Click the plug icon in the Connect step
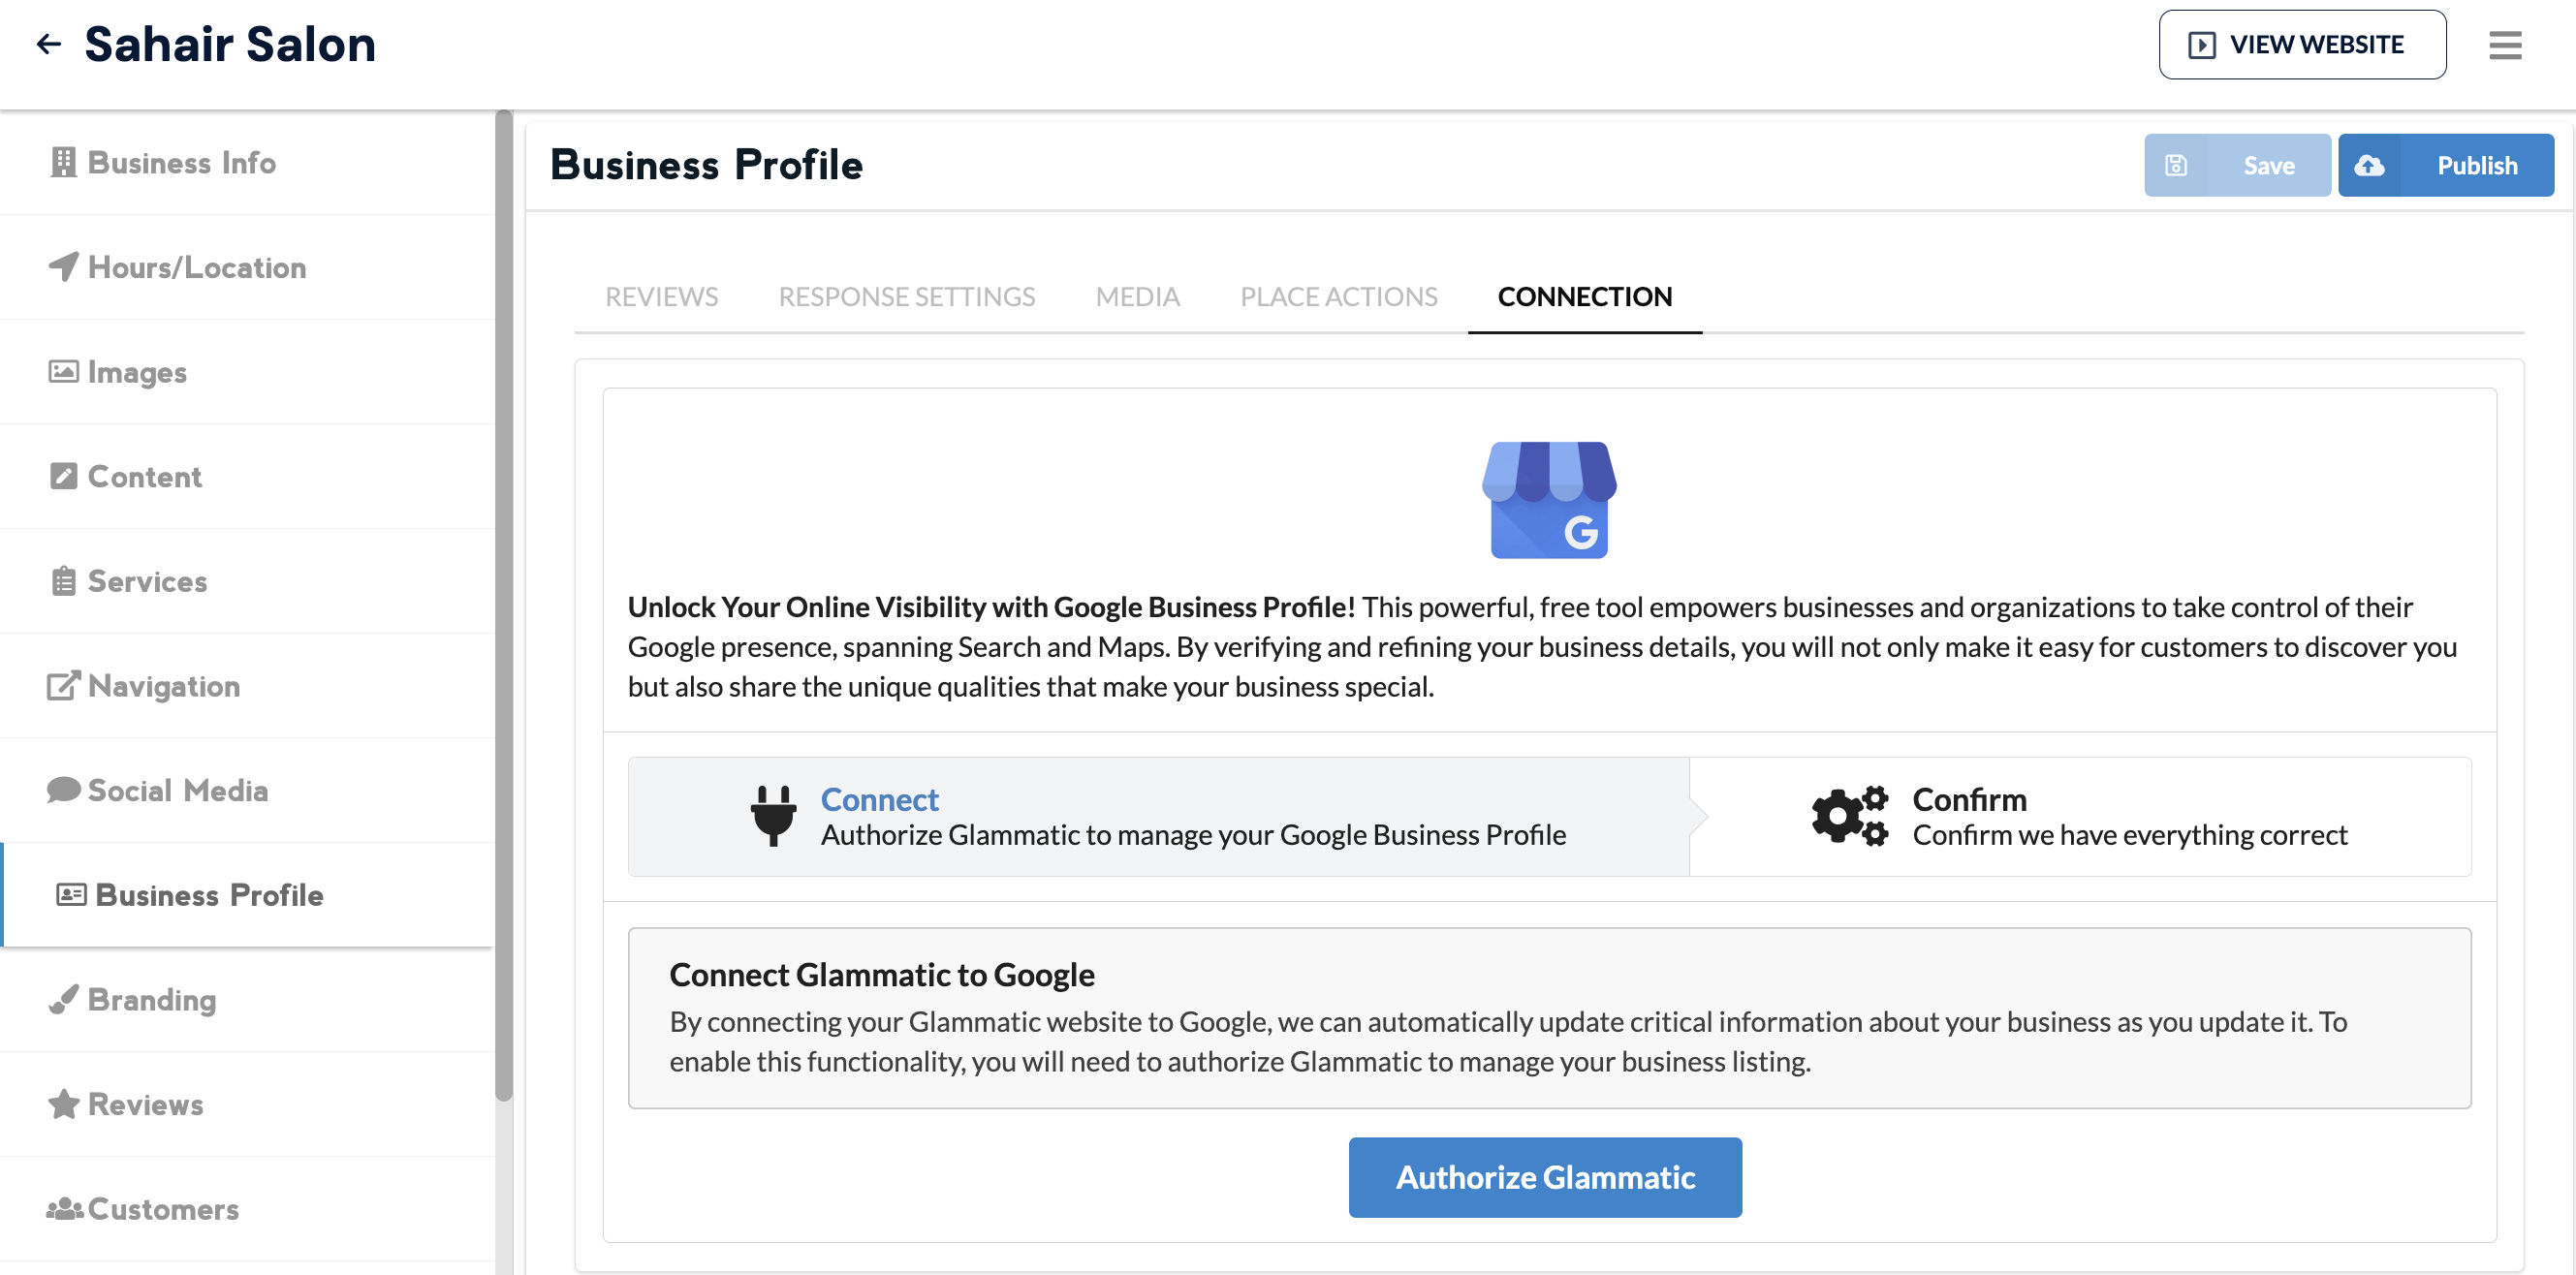 [x=773, y=815]
